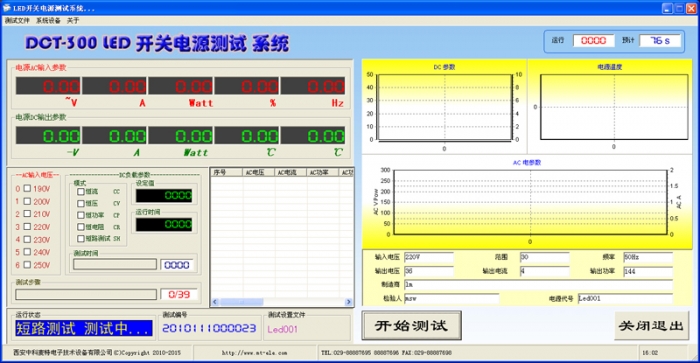The height and width of the screenshot is (363, 700).
Task: Open the 测试文件 menu
Action: pos(17,21)
